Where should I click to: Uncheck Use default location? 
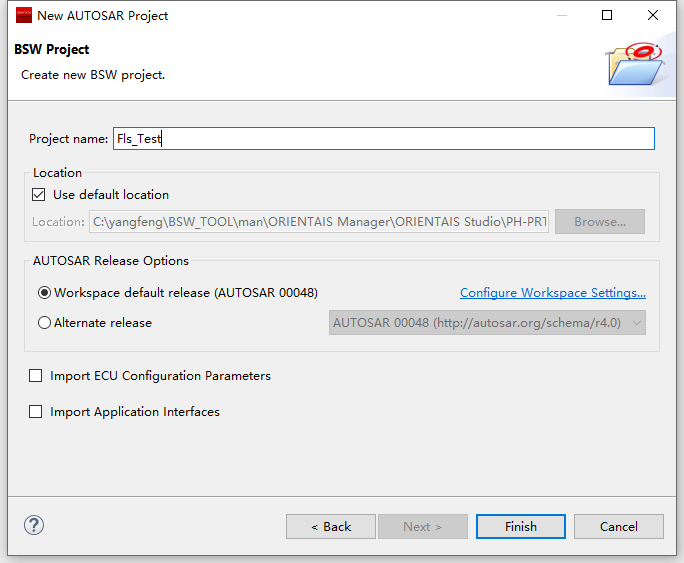(x=40, y=195)
